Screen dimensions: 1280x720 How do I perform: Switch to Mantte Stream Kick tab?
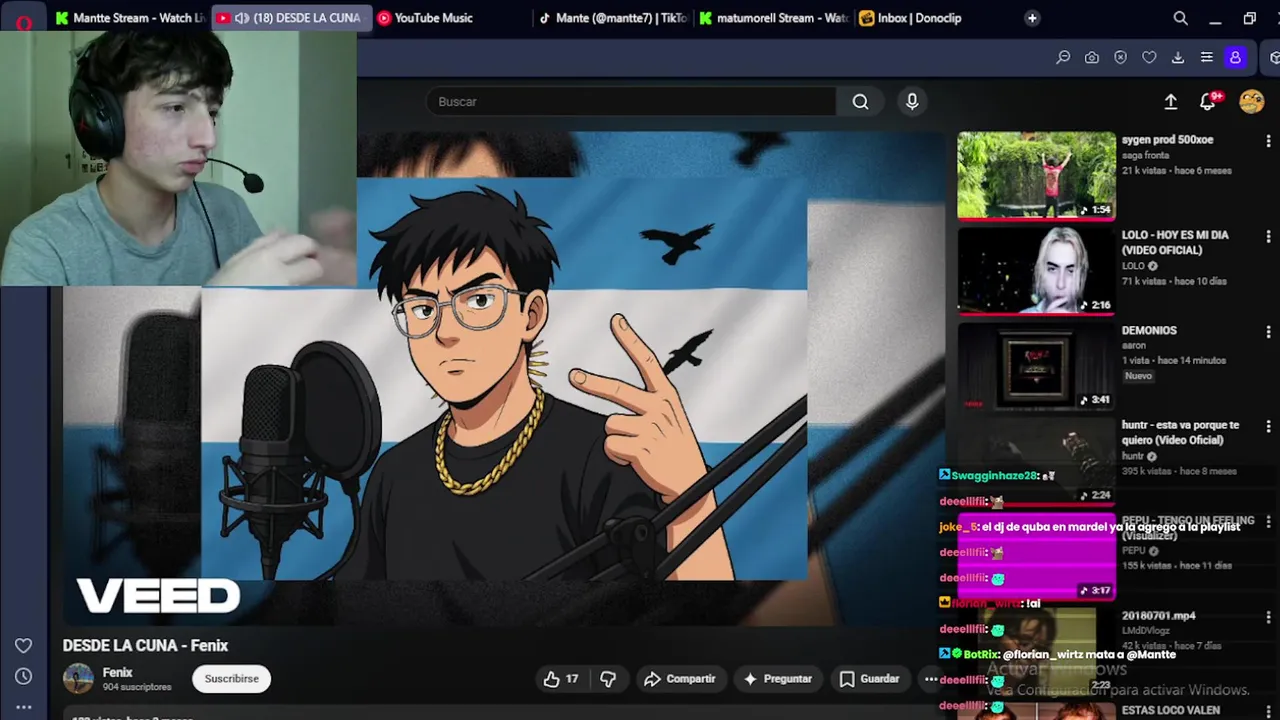click(130, 18)
